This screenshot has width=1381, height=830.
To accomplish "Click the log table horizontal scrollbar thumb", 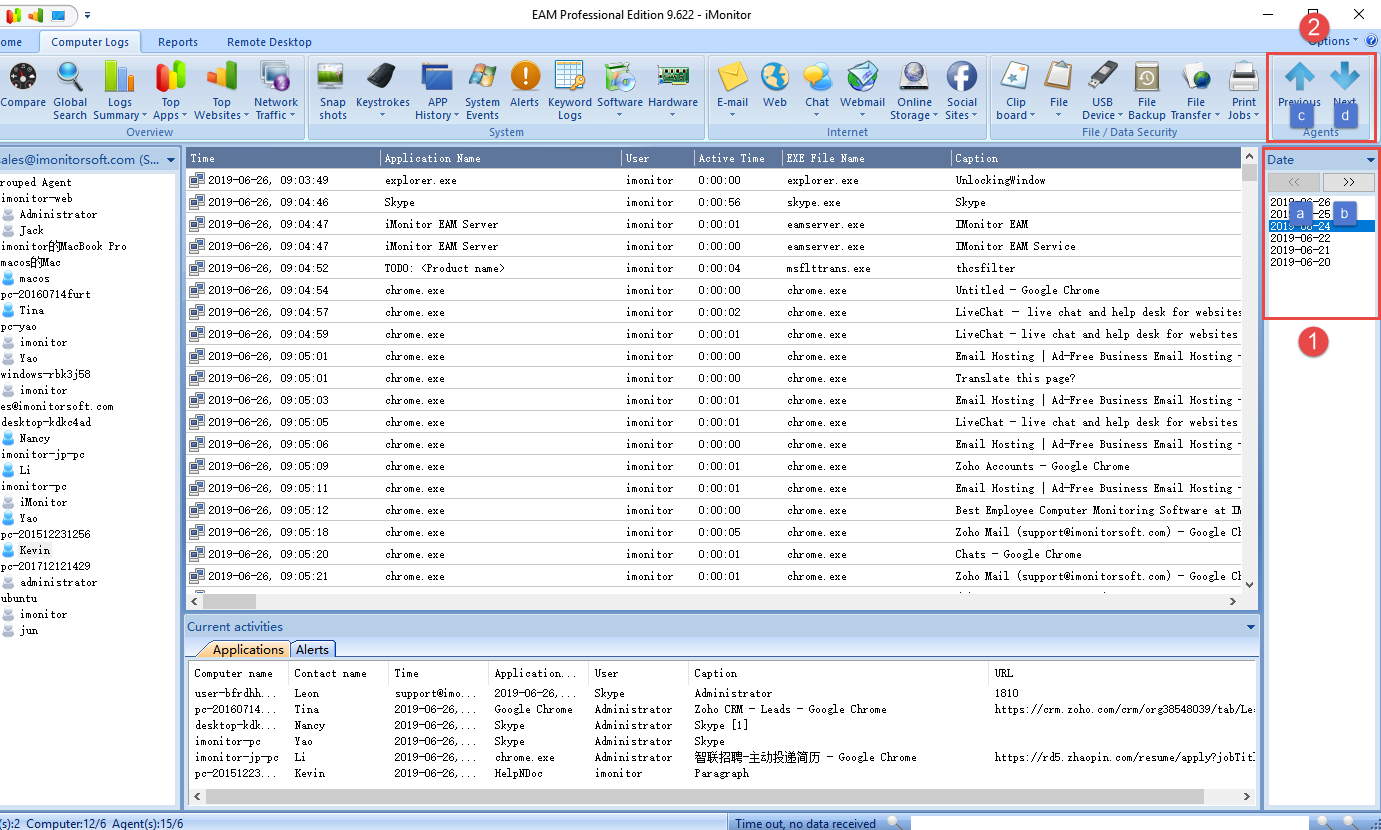I will (230, 601).
